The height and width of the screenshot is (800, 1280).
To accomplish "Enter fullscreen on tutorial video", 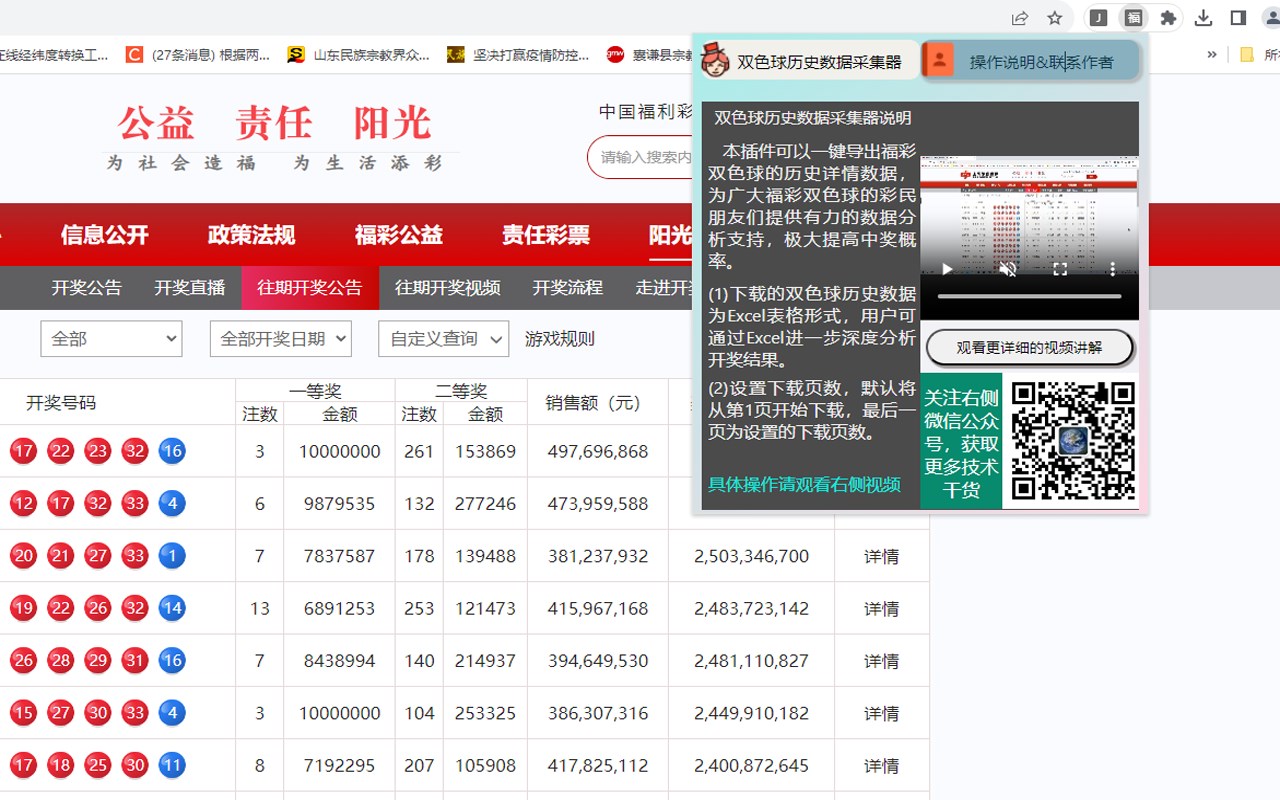I will [1060, 269].
